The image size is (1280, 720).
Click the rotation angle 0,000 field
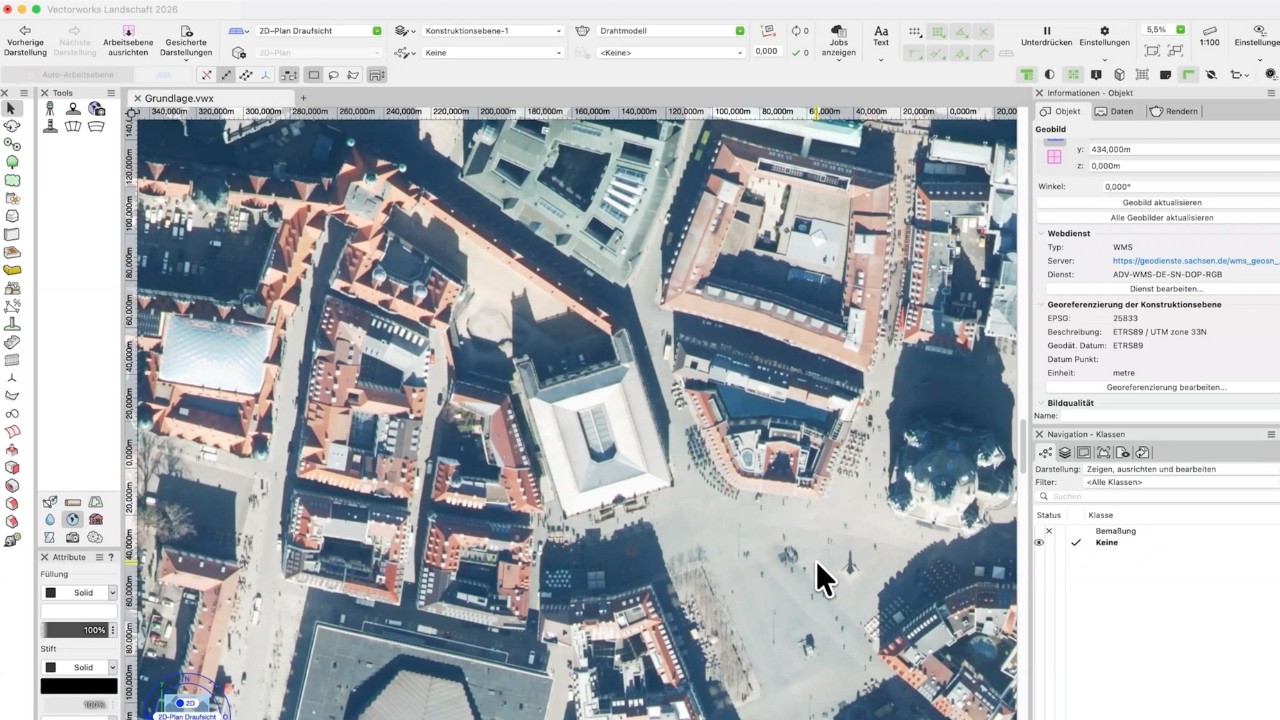click(x=767, y=51)
